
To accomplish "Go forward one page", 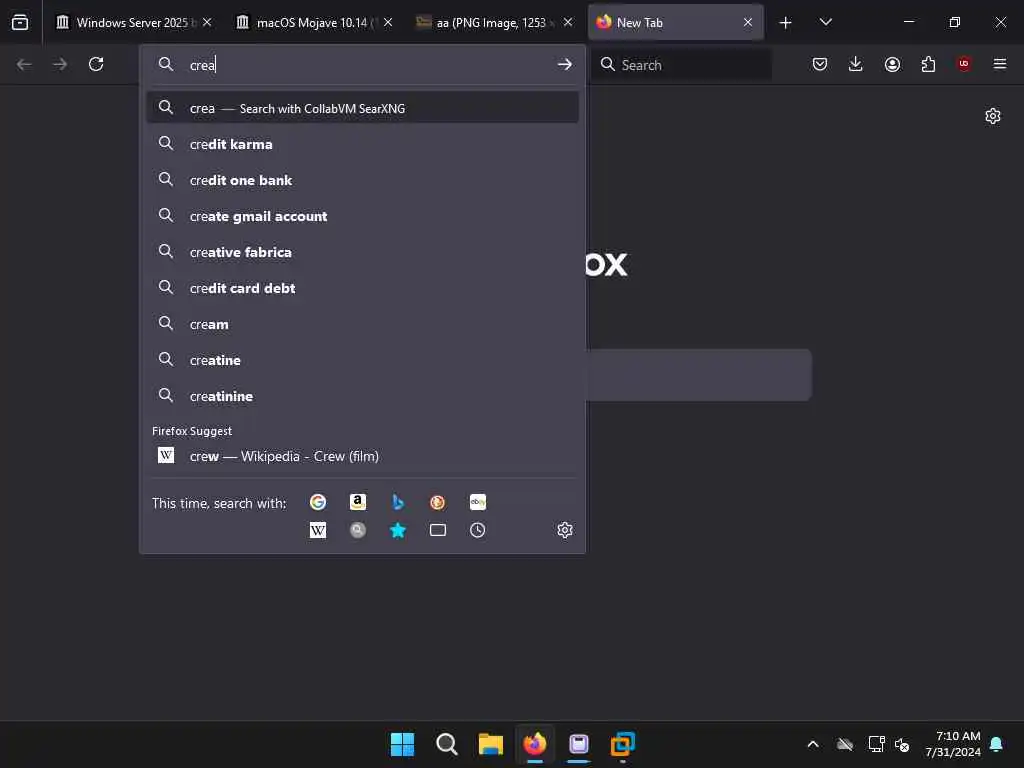I will click(x=60, y=64).
